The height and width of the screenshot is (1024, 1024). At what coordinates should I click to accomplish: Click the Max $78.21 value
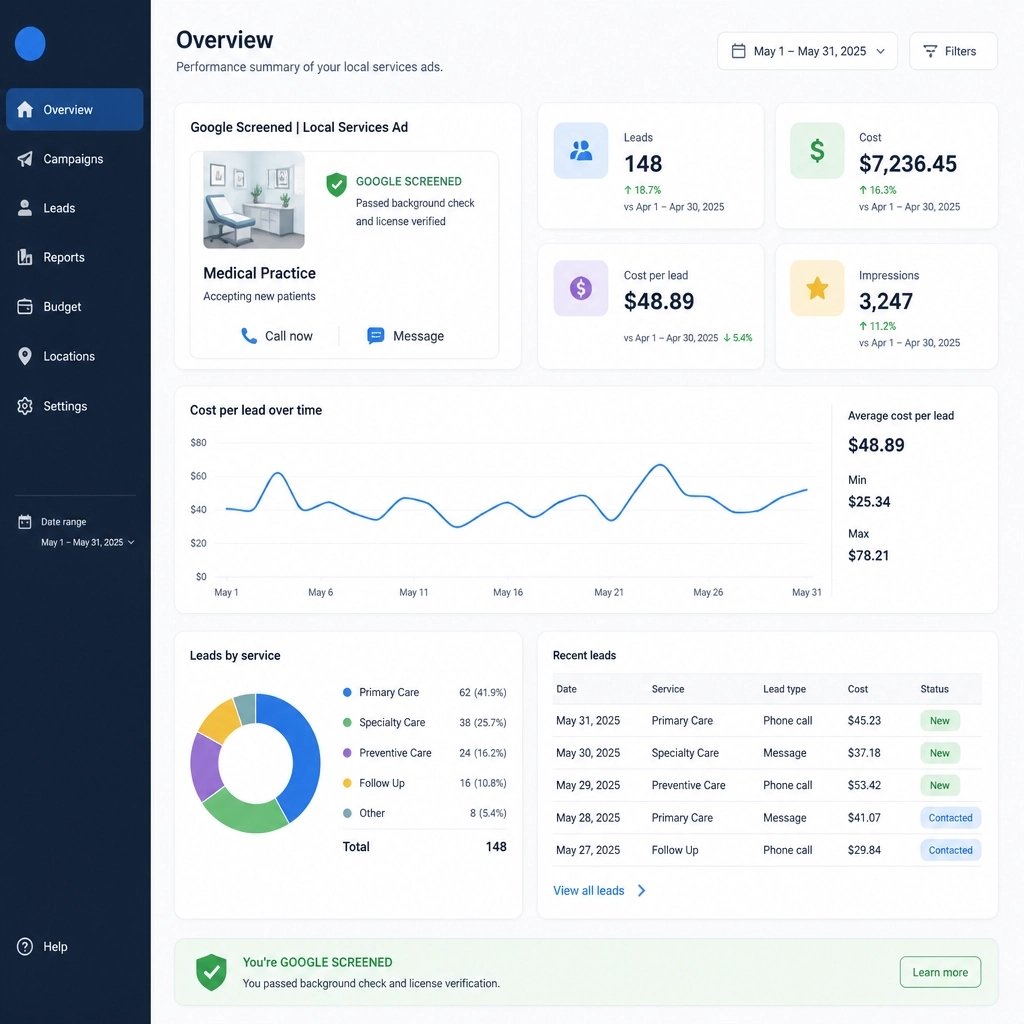[868, 555]
